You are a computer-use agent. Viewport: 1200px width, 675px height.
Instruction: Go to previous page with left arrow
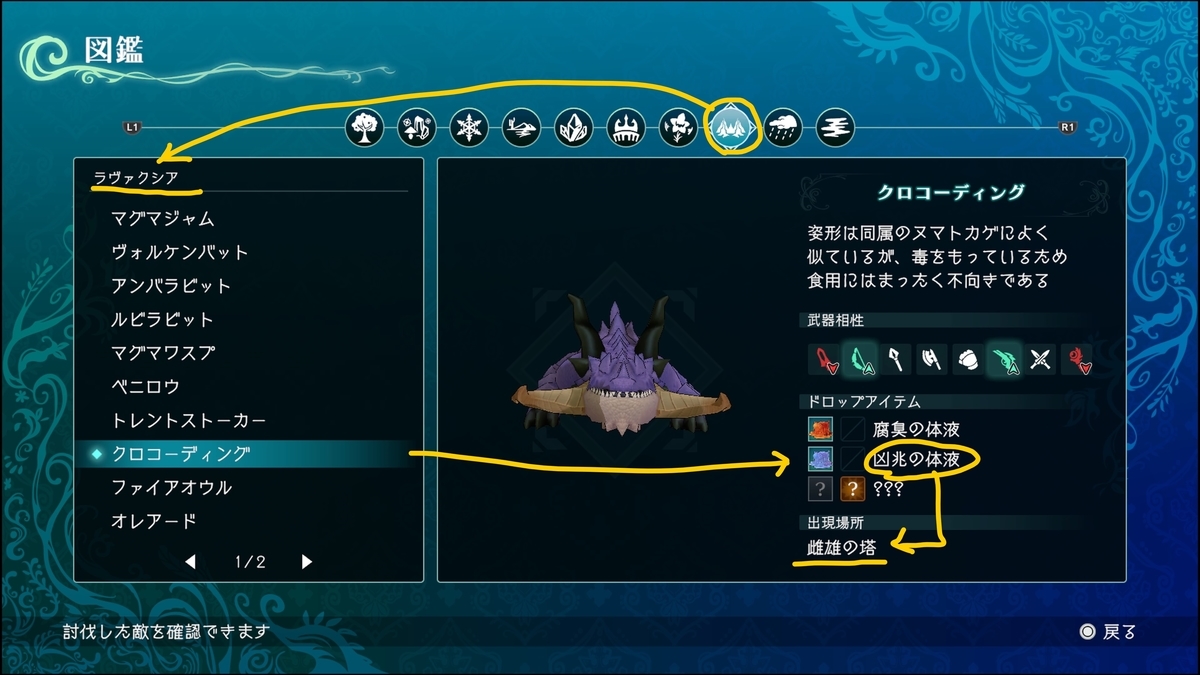click(x=191, y=562)
